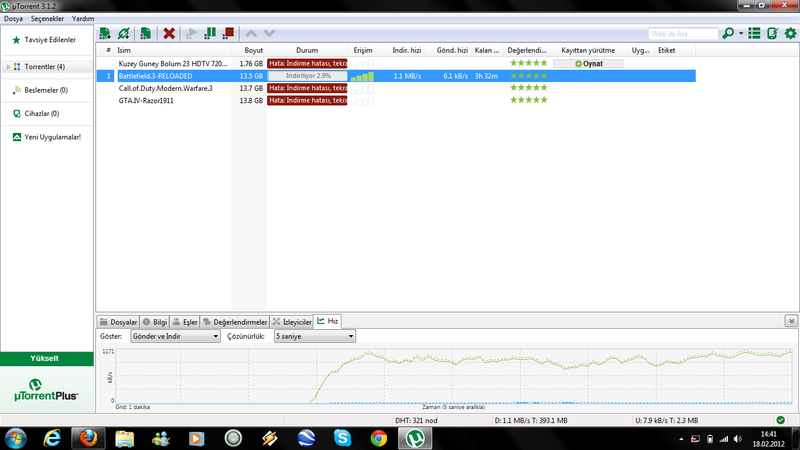Open the Yardım menu
The image size is (800, 450).
point(83,18)
